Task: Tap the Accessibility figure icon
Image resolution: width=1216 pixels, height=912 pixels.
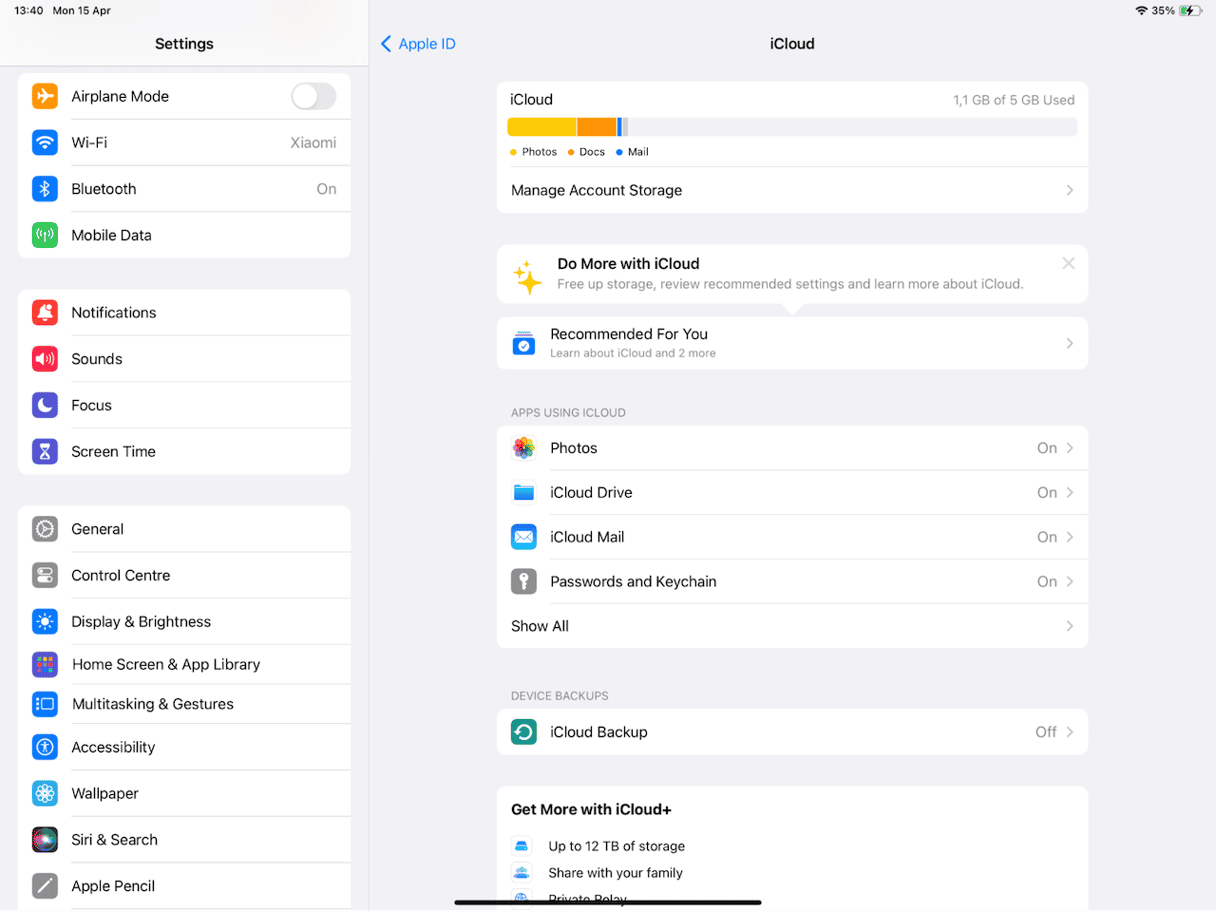Action: click(45, 747)
